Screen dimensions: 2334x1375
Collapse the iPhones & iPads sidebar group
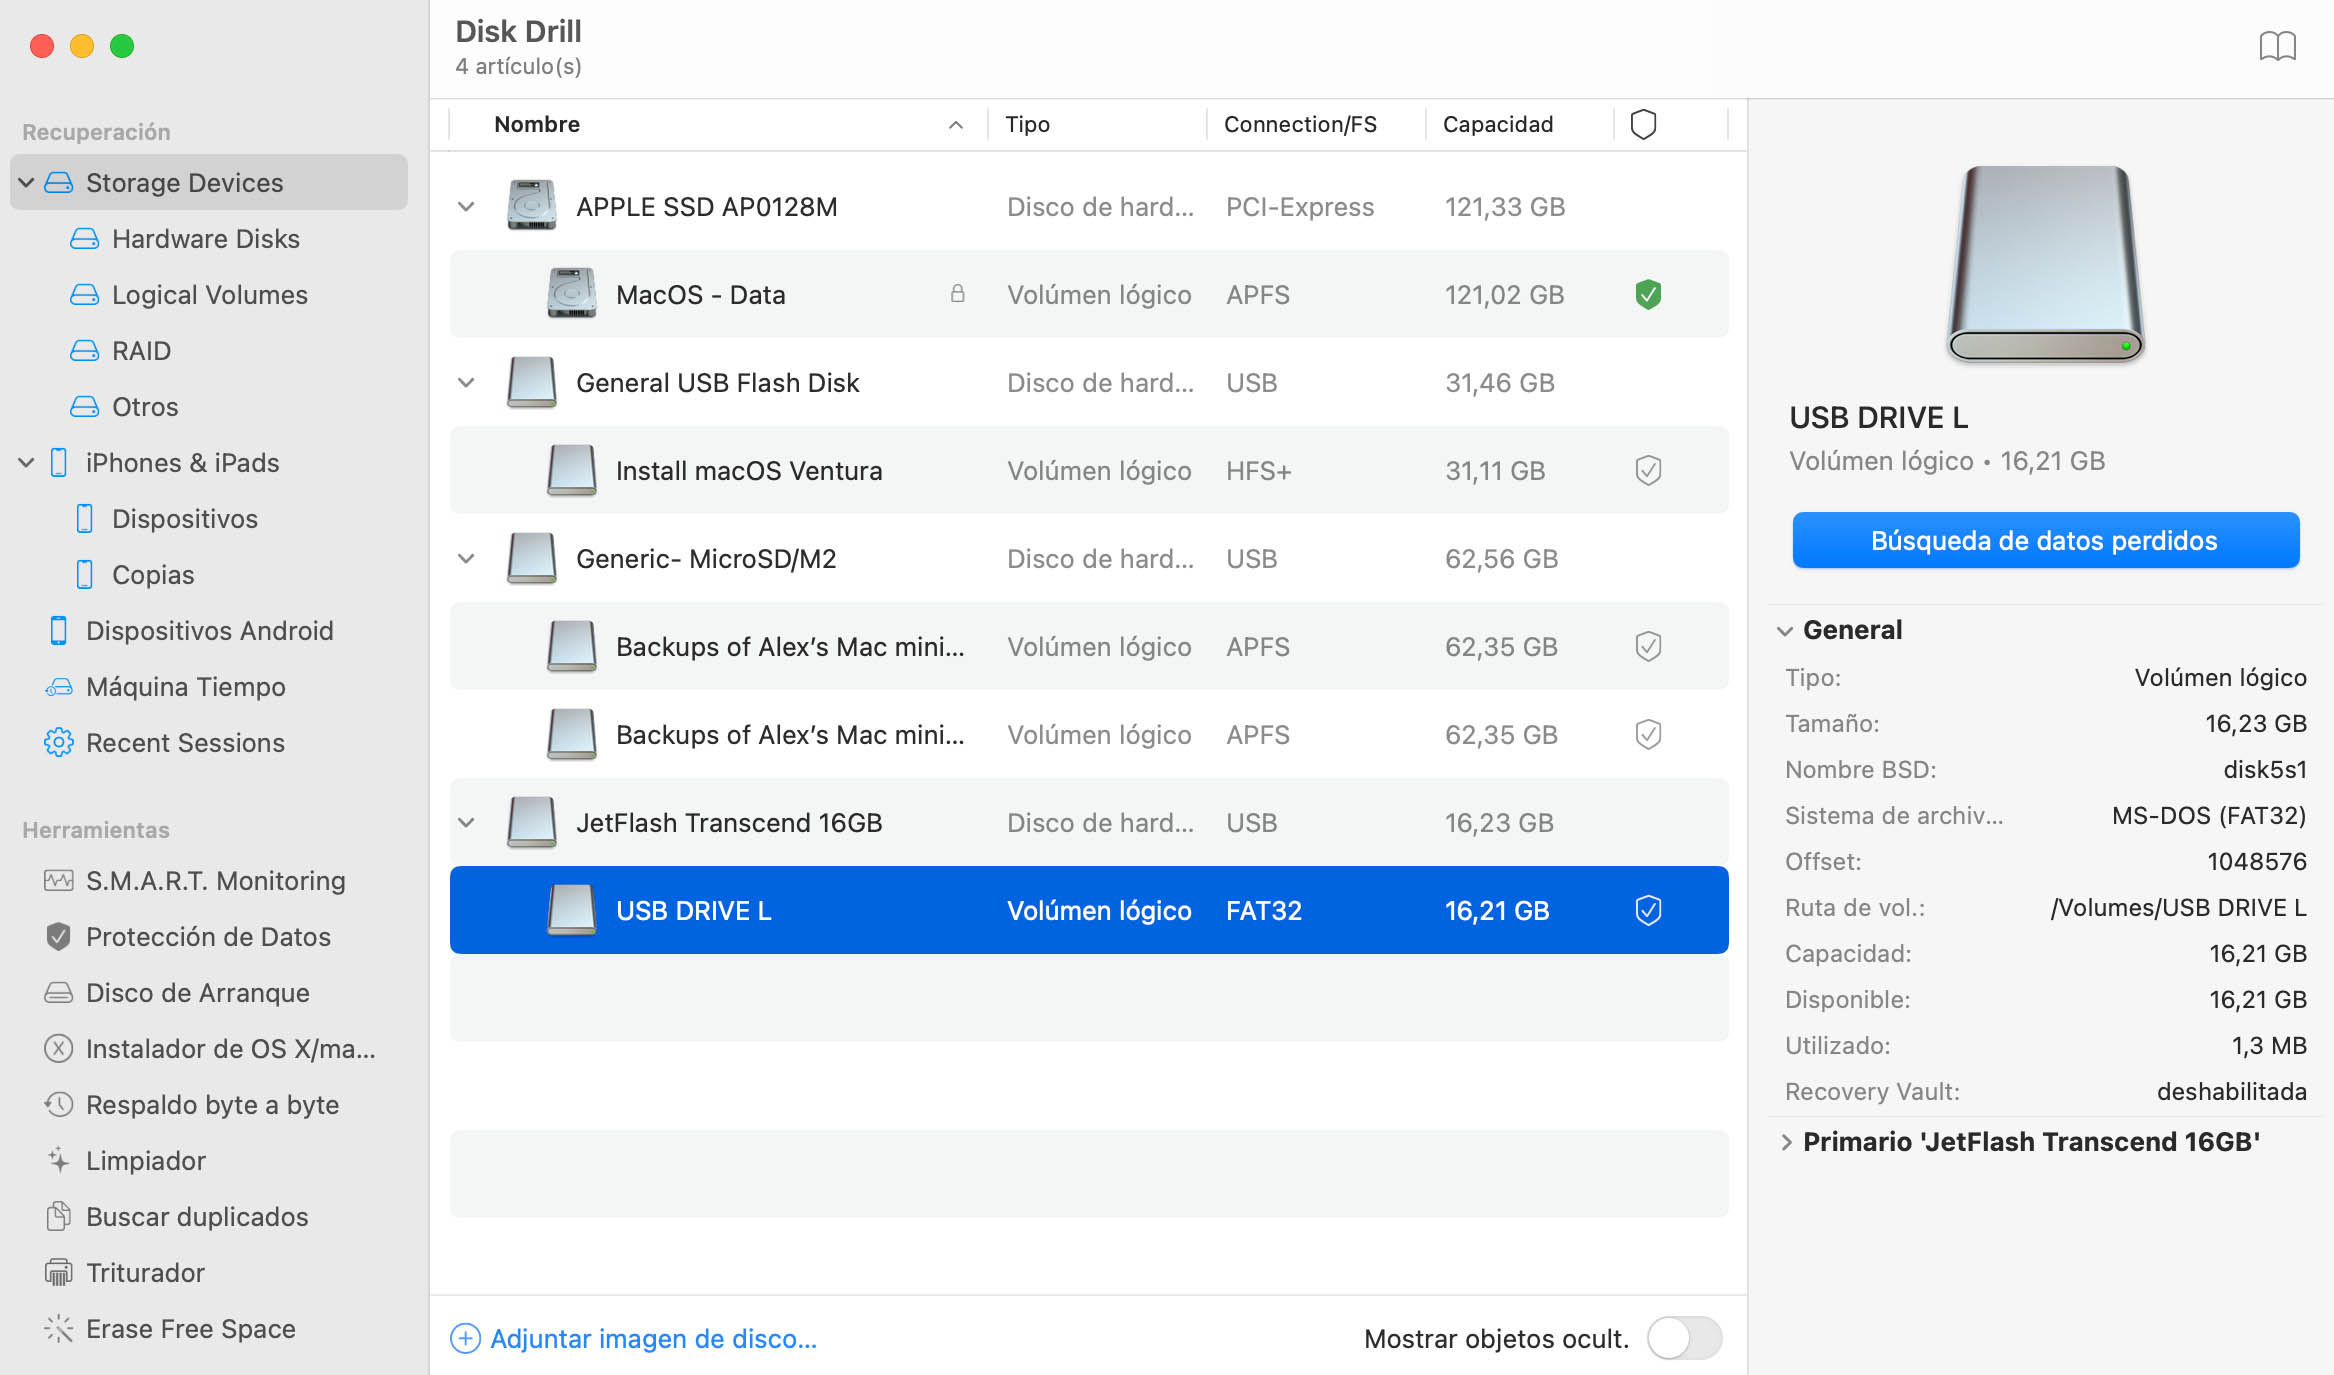pyautogui.click(x=27, y=462)
